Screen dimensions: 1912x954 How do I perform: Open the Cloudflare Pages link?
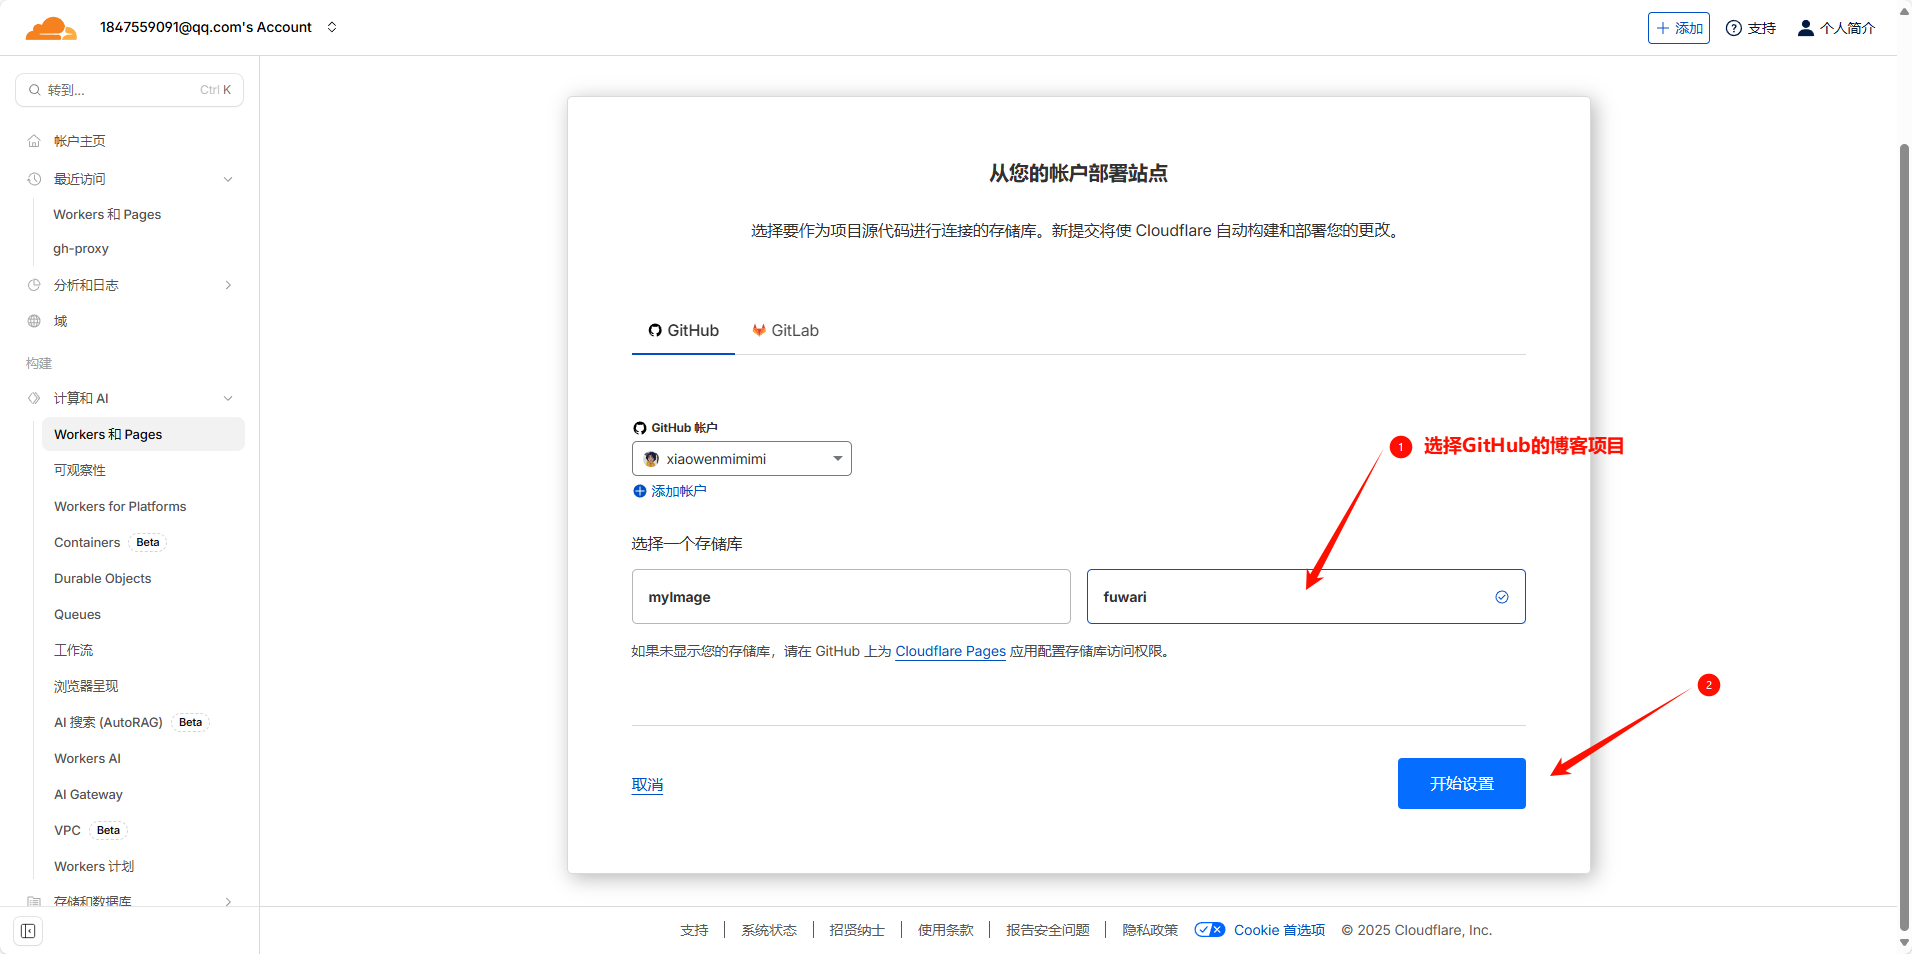point(950,651)
